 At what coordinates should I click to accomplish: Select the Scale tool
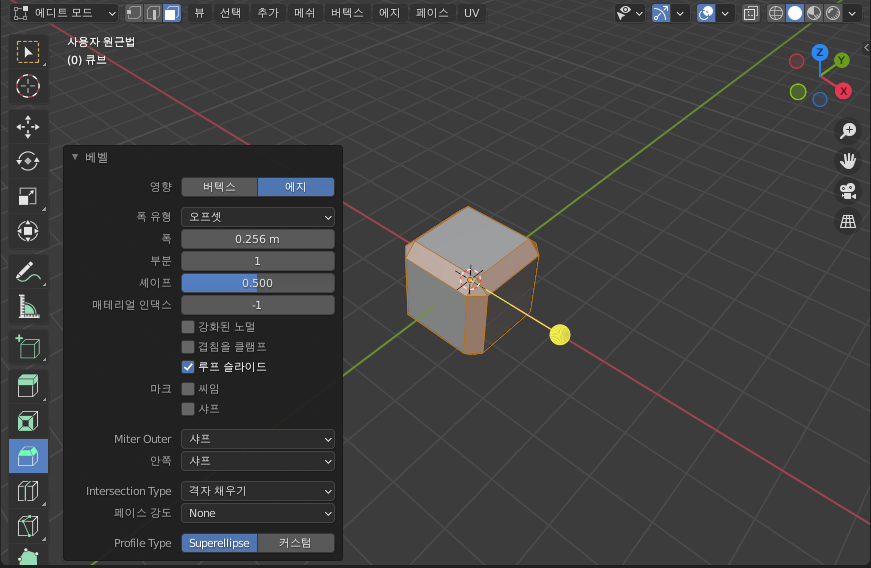(x=28, y=196)
